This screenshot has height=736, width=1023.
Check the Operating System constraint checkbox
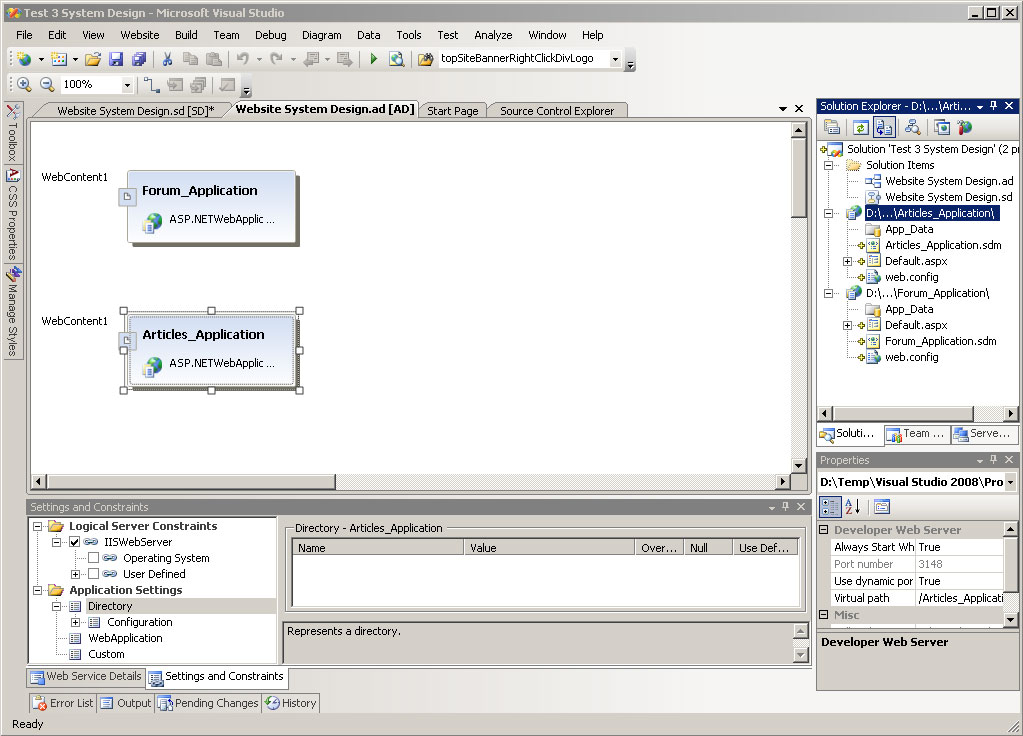click(94, 558)
